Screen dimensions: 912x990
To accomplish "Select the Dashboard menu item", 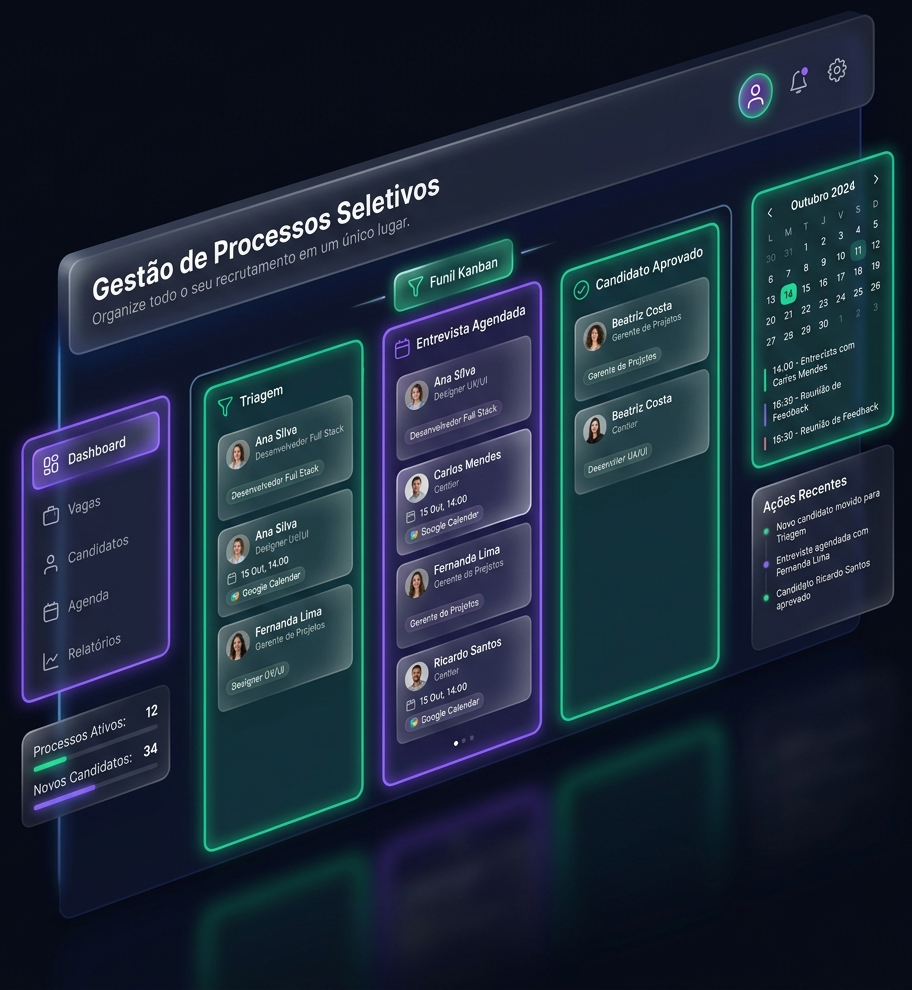I will coord(96,451).
